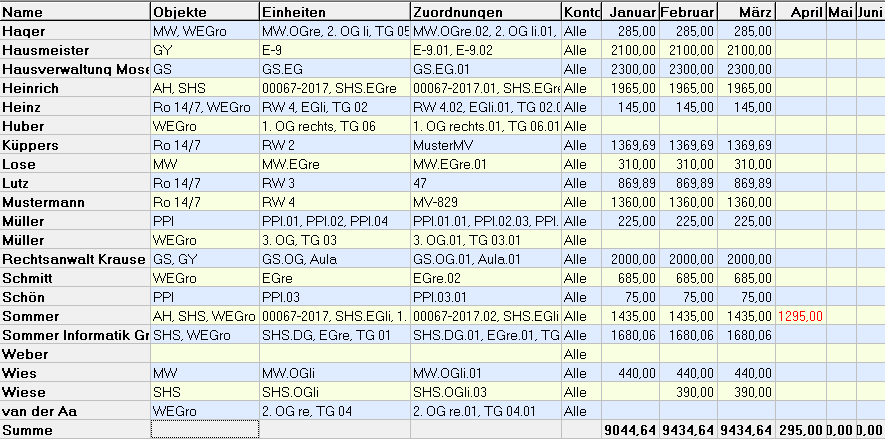This screenshot has width=885, height=440.
Task: Select the red 1295,00 April value
Action: coord(800,316)
